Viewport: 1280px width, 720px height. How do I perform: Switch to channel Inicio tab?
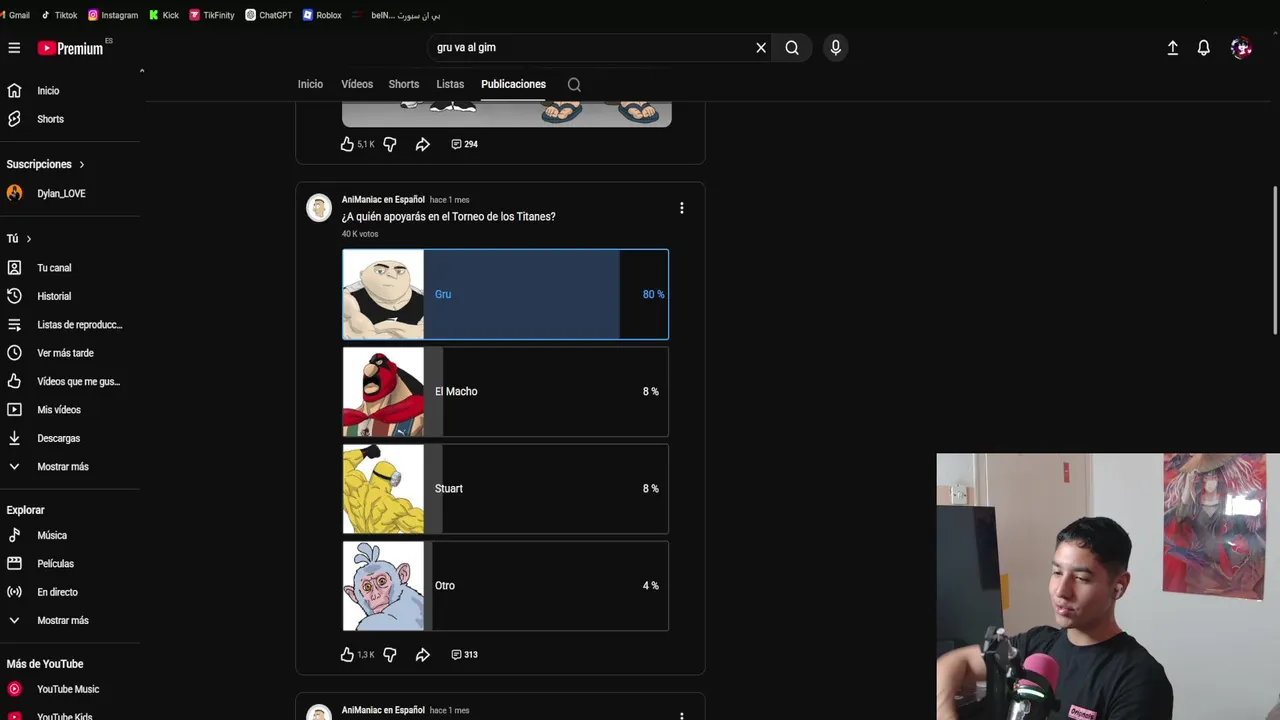[310, 84]
